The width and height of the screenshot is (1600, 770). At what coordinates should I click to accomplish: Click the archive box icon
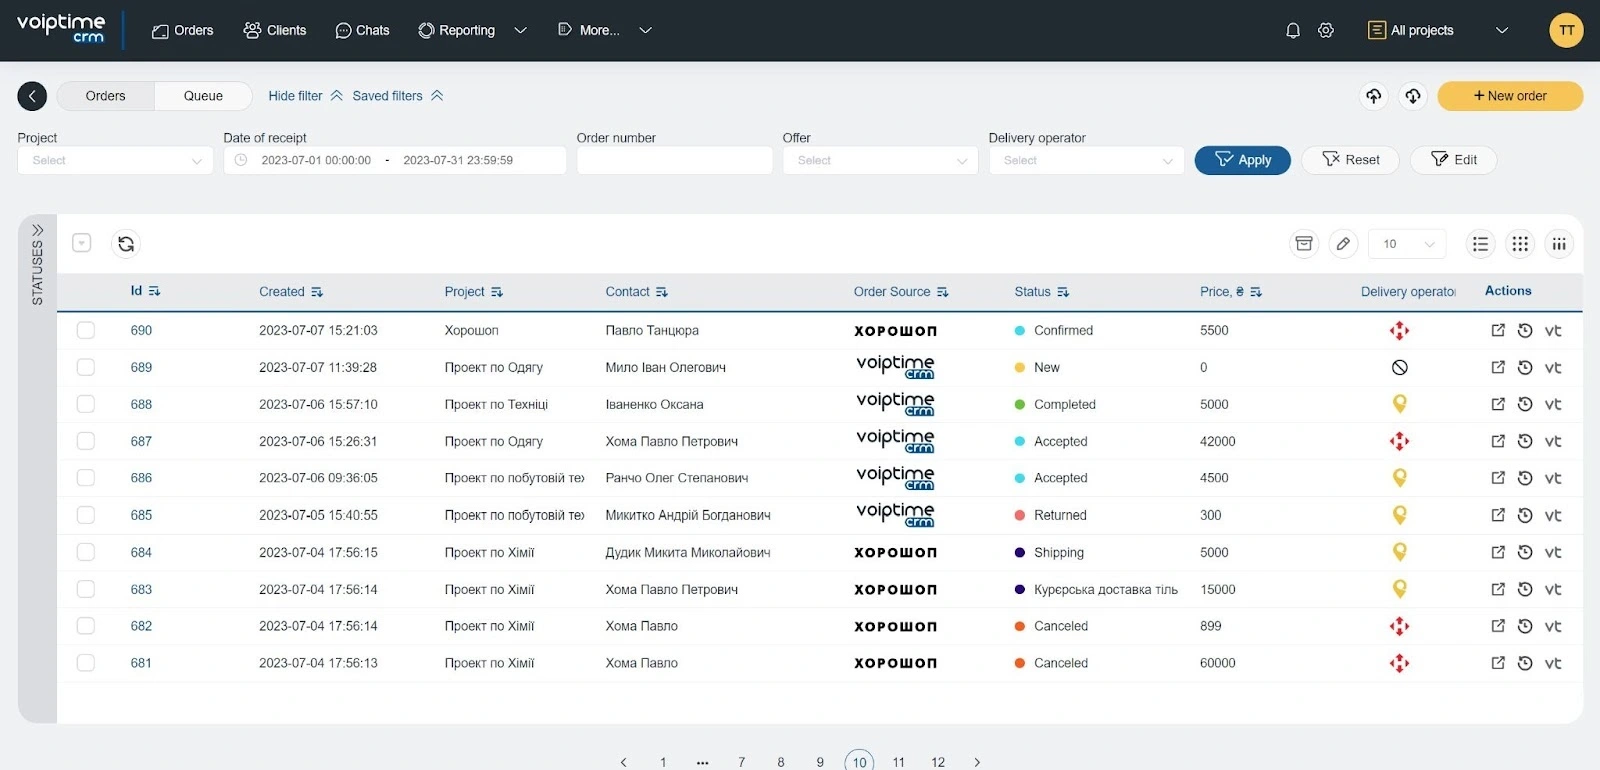tap(1304, 244)
